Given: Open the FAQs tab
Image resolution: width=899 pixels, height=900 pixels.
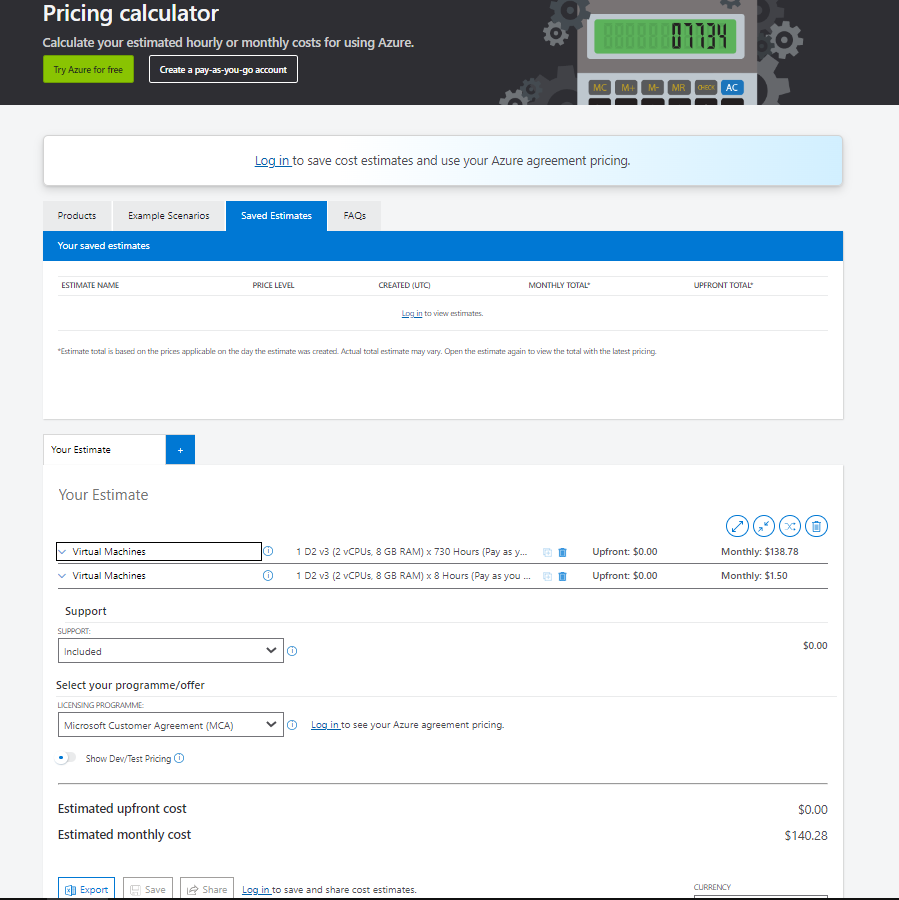Looking at the screenshot, I should click(x=354, y=216).
